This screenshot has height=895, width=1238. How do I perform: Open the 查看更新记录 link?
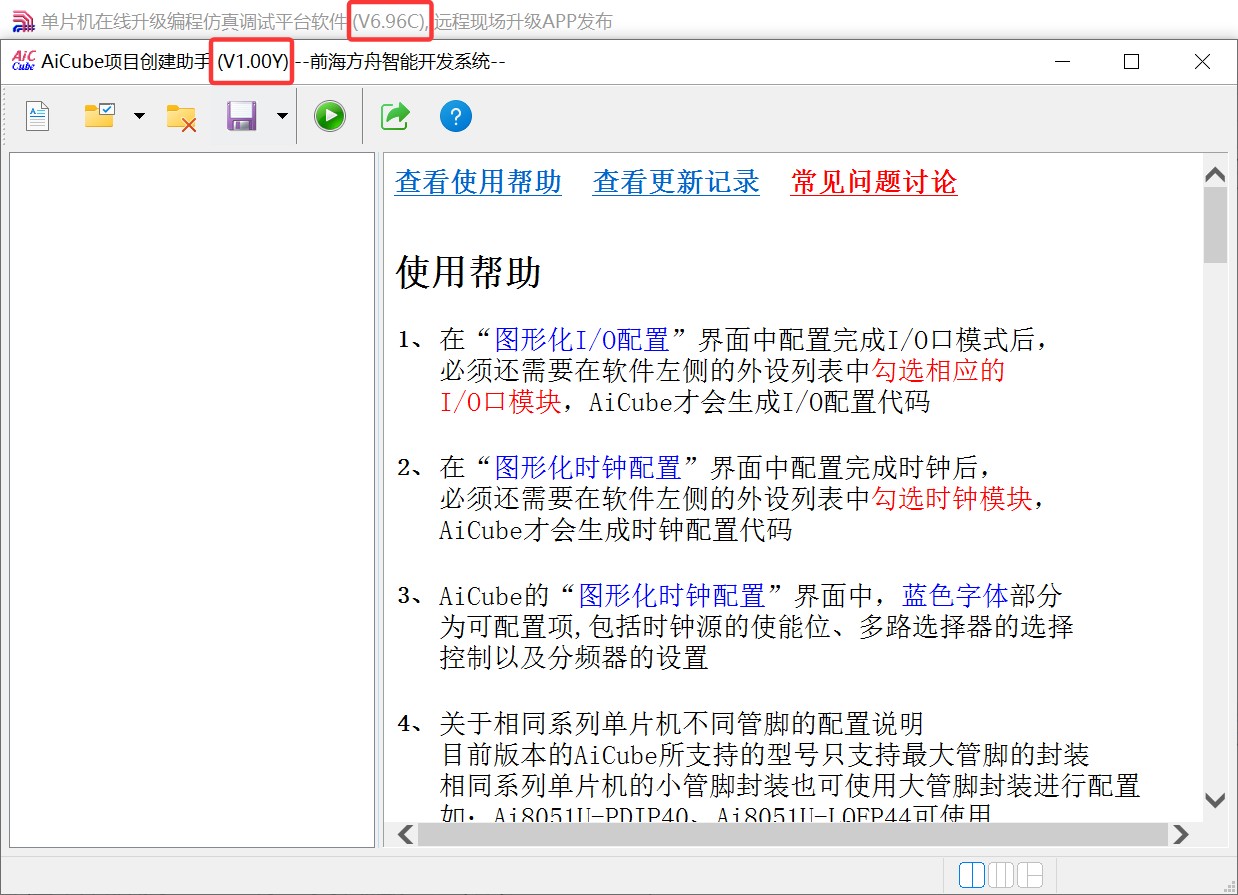676,182
